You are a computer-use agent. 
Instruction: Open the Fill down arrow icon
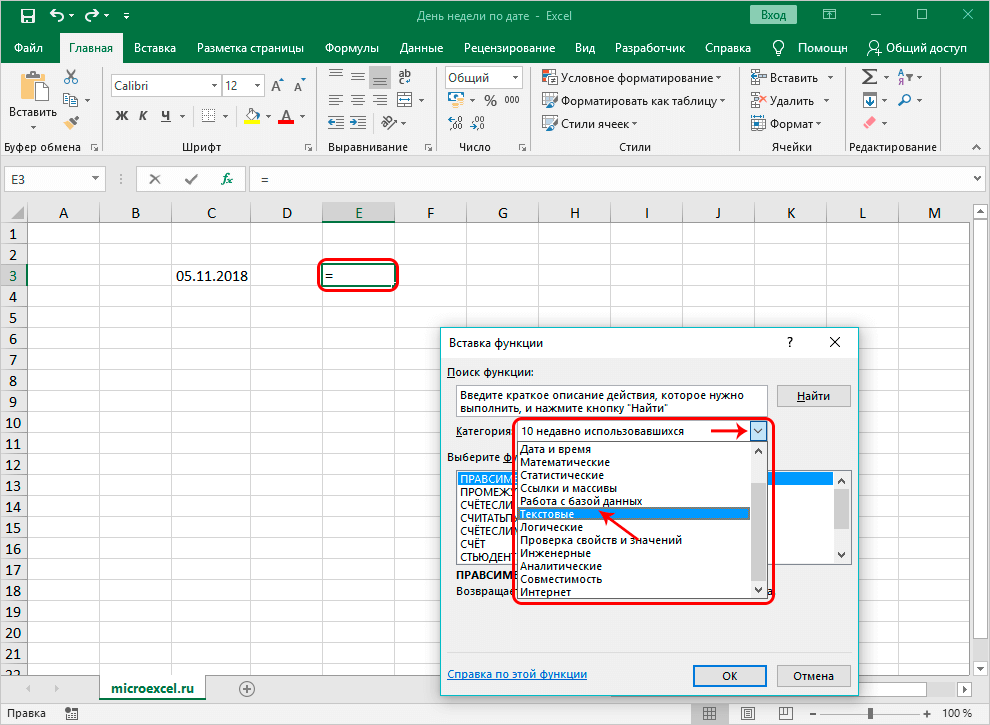coord(870,100)
